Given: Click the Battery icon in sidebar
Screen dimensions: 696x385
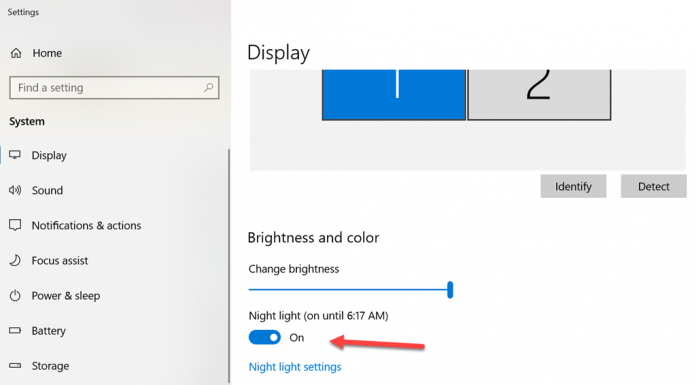Looking at the screenshot, I should click(x=15, y=330).
